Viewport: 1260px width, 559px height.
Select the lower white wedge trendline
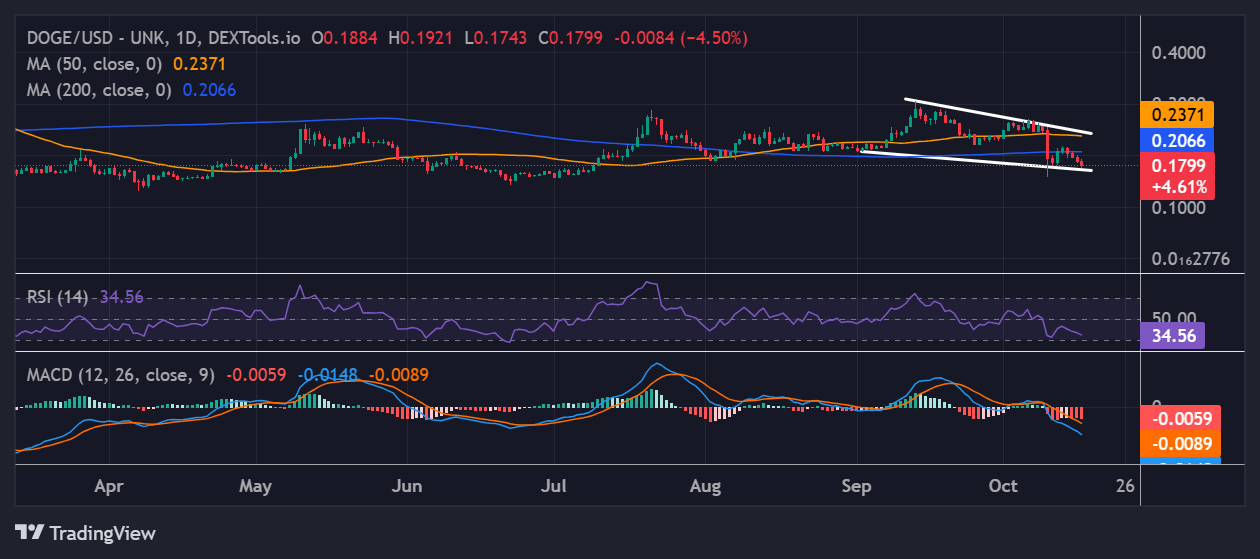[x=980, y=160]
